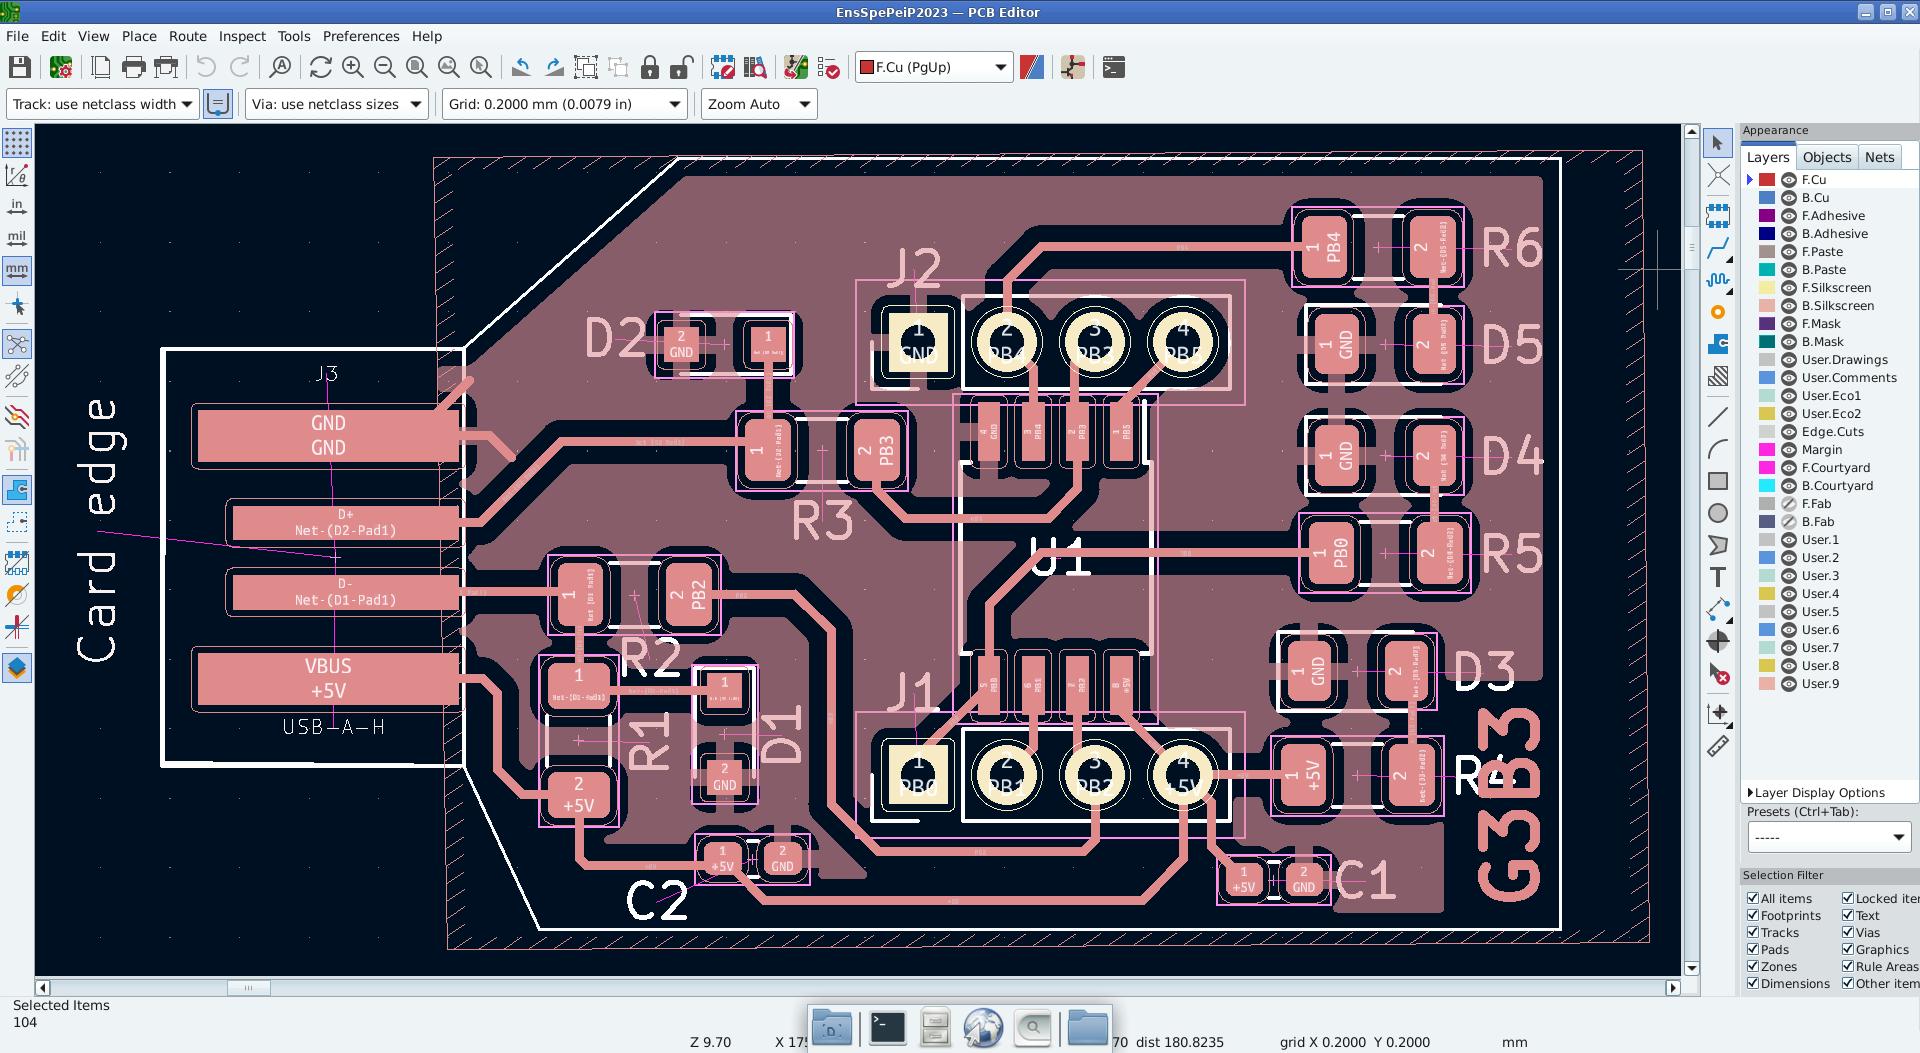Select Measure tool ruler icon
Image resolution: width=1920 pixels, height=1053 pixels.
[1717, 746]
